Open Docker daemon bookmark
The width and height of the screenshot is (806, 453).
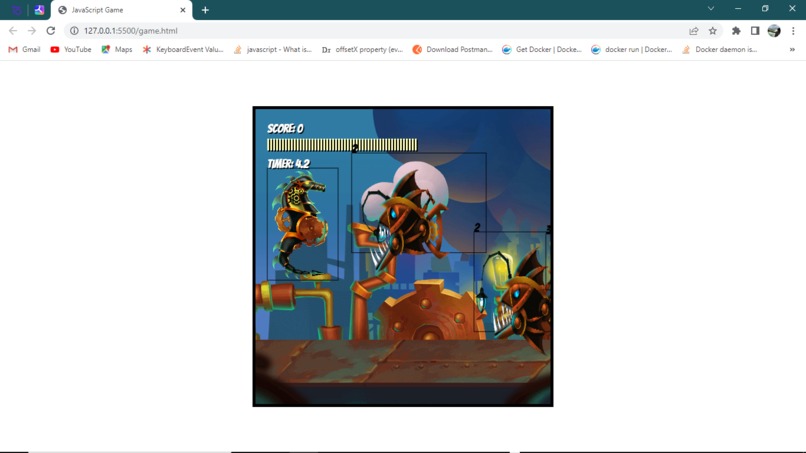tap(719, 49)
